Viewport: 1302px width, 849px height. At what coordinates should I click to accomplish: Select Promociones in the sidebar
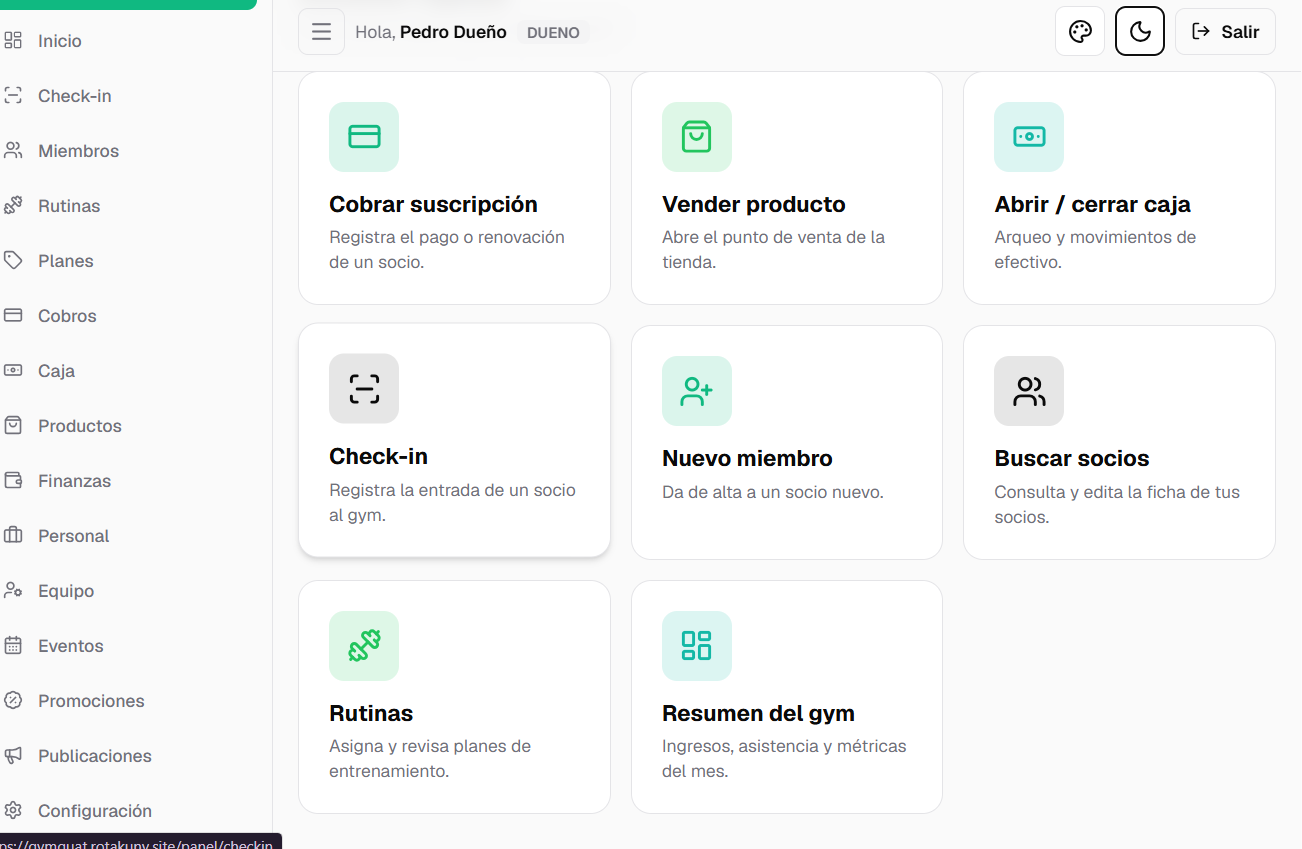click(x=91, y=701)
